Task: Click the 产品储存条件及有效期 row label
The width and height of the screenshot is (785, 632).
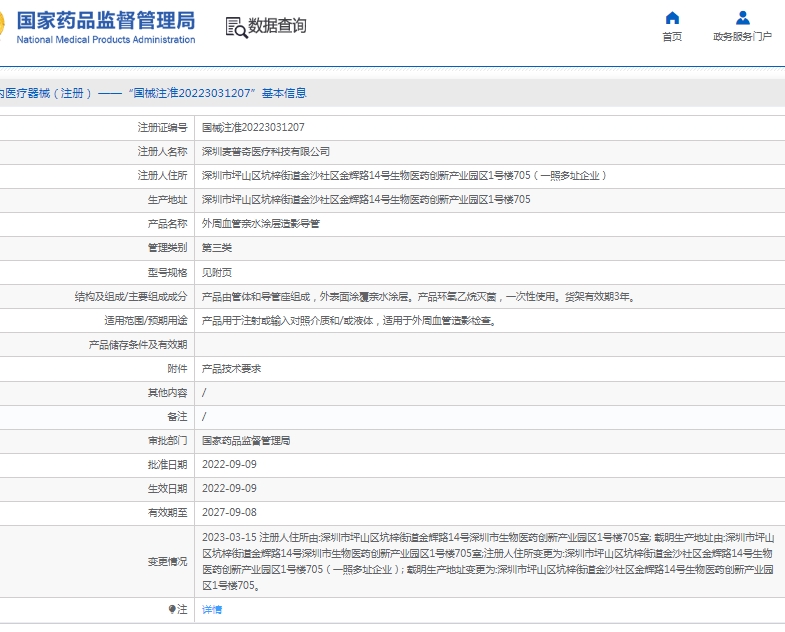Action: 138,345
